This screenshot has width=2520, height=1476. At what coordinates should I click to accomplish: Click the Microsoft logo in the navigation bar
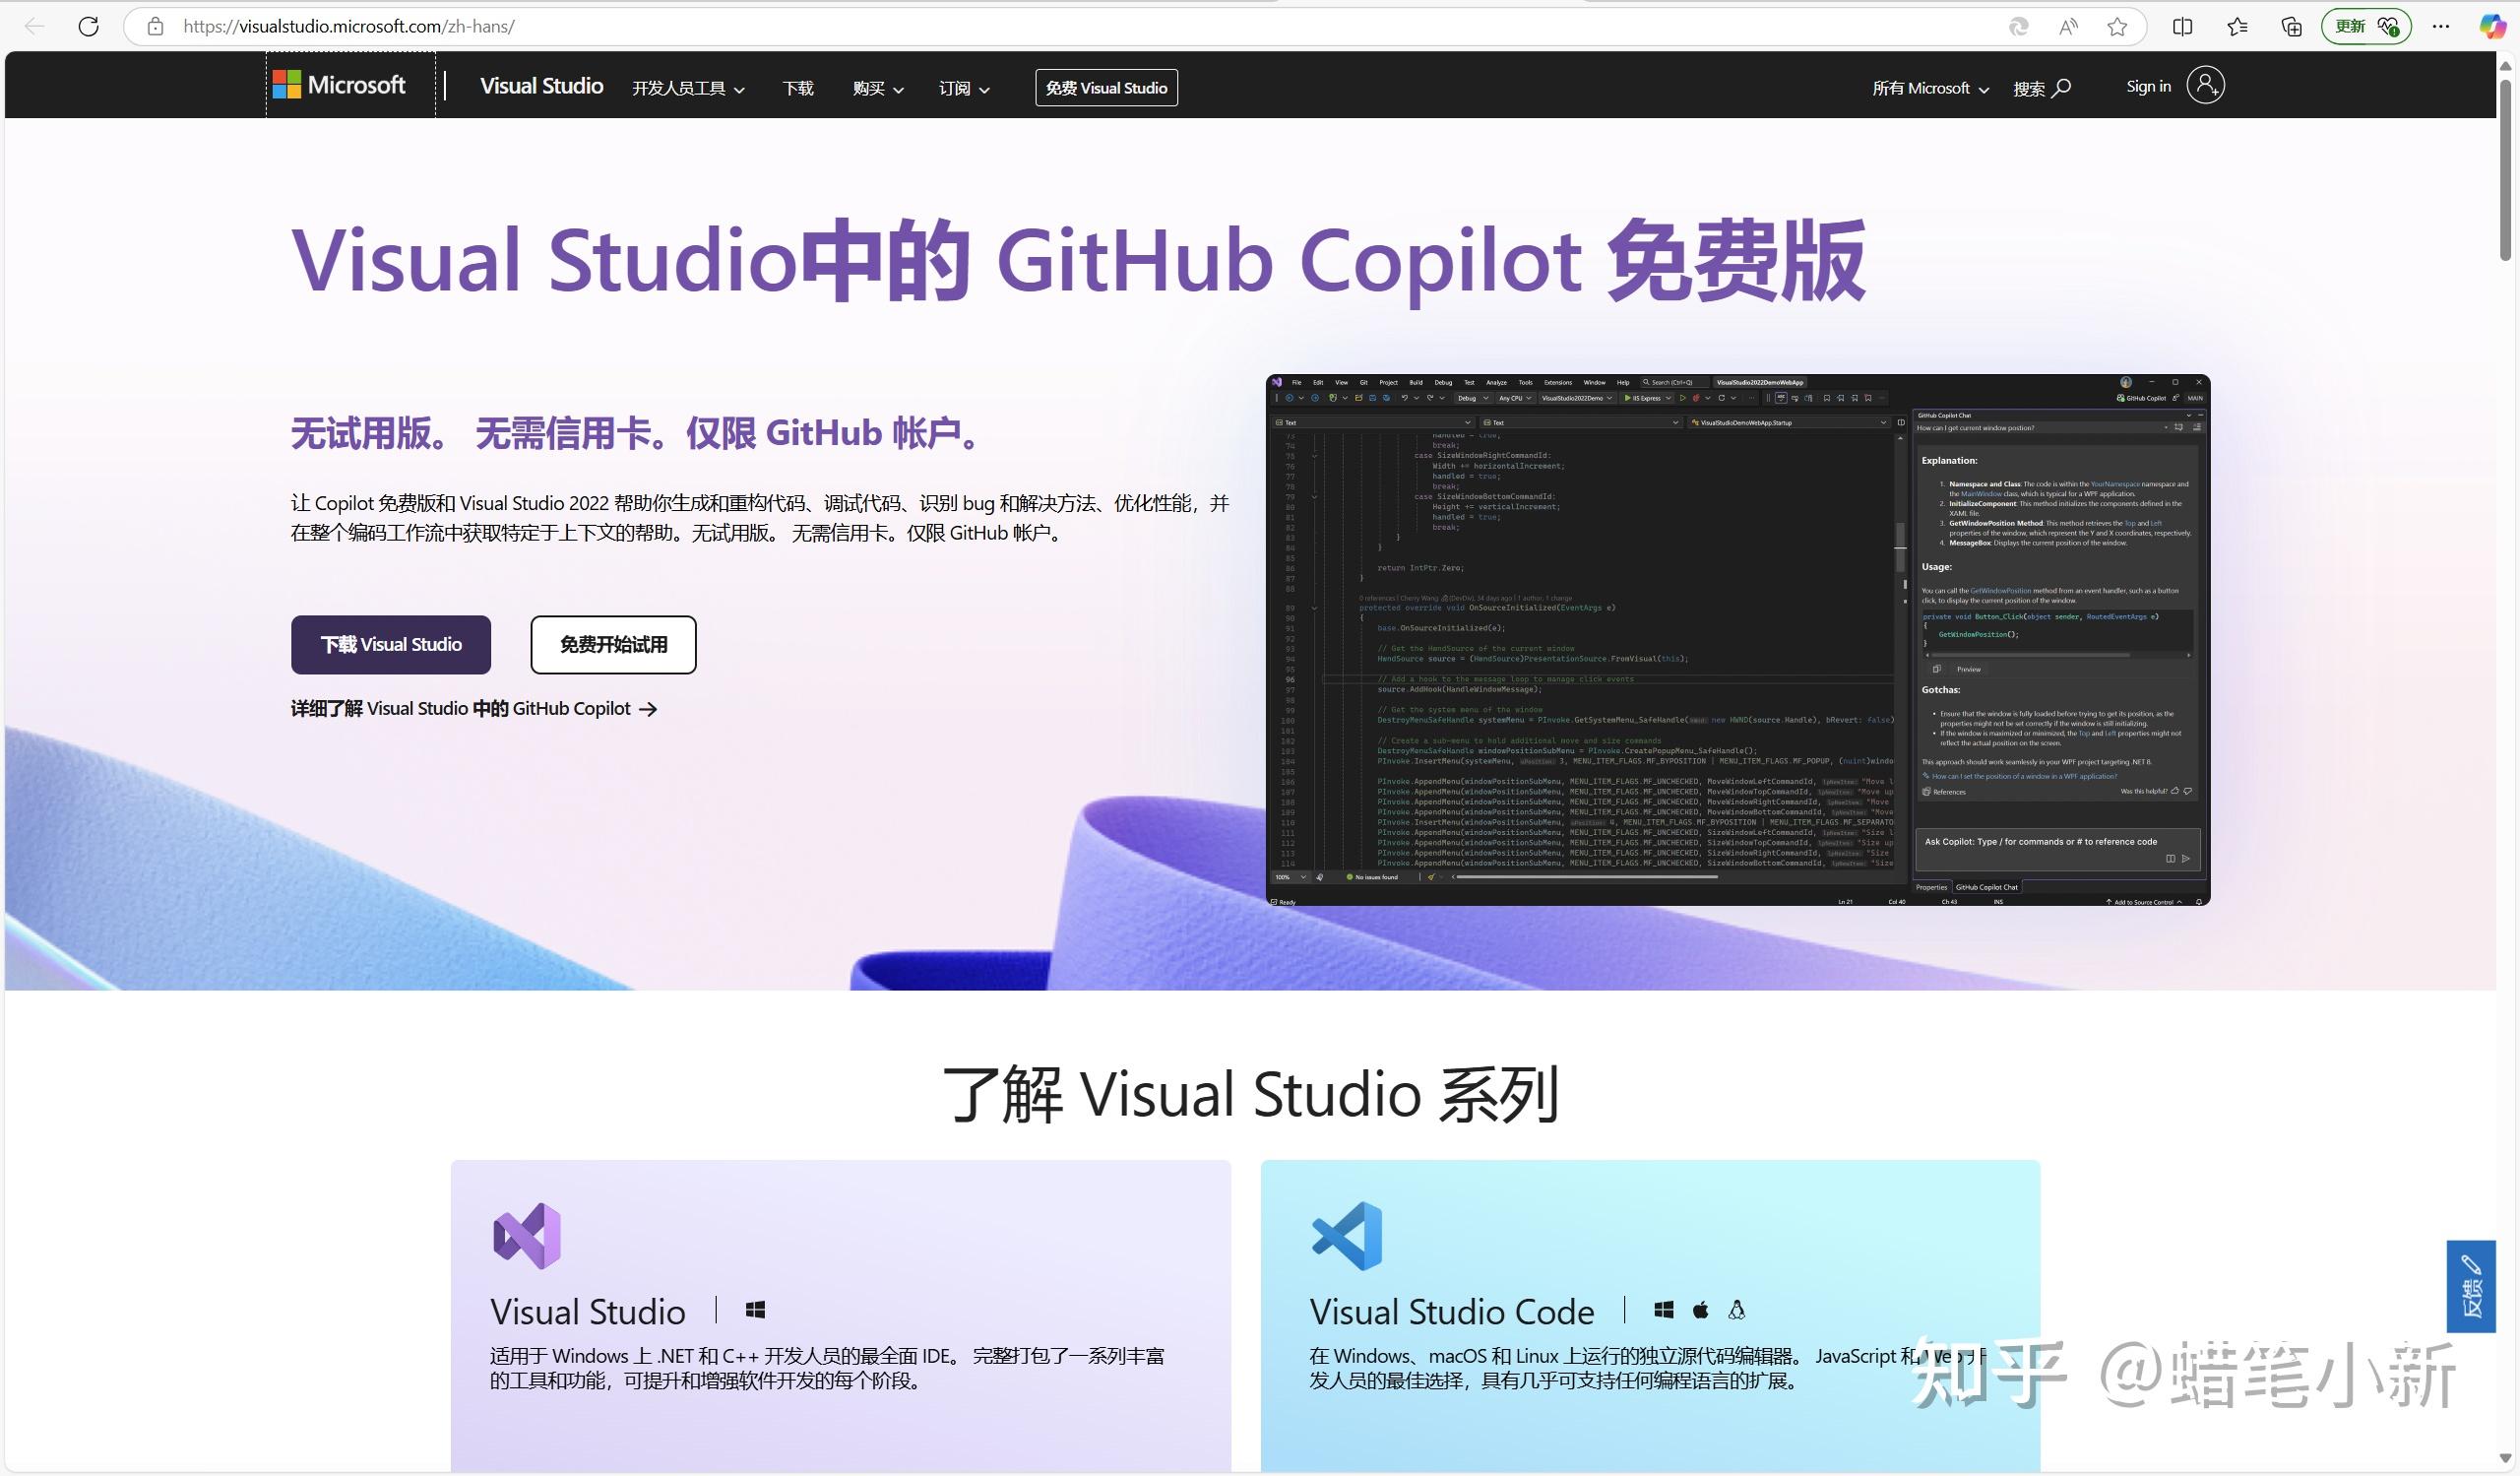340,85
